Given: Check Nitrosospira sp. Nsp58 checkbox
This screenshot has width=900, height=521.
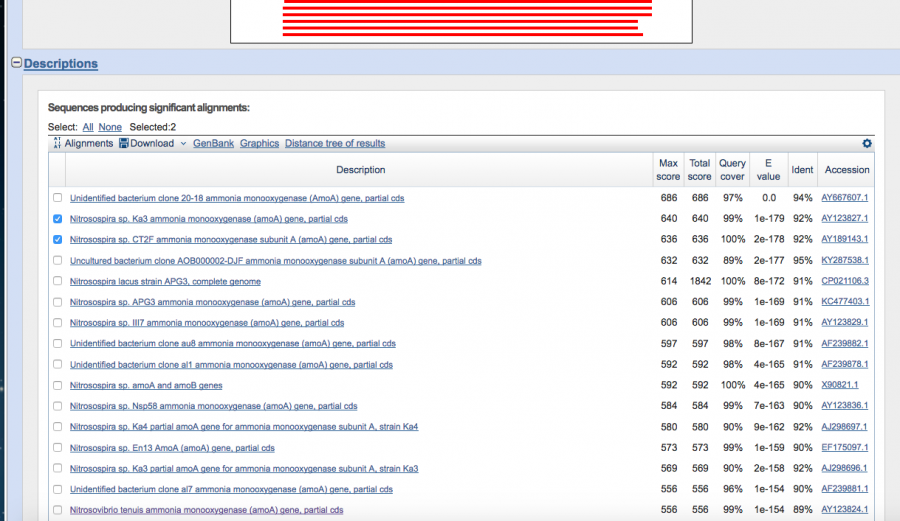Looking at the screenshot, I should (57, 406).
